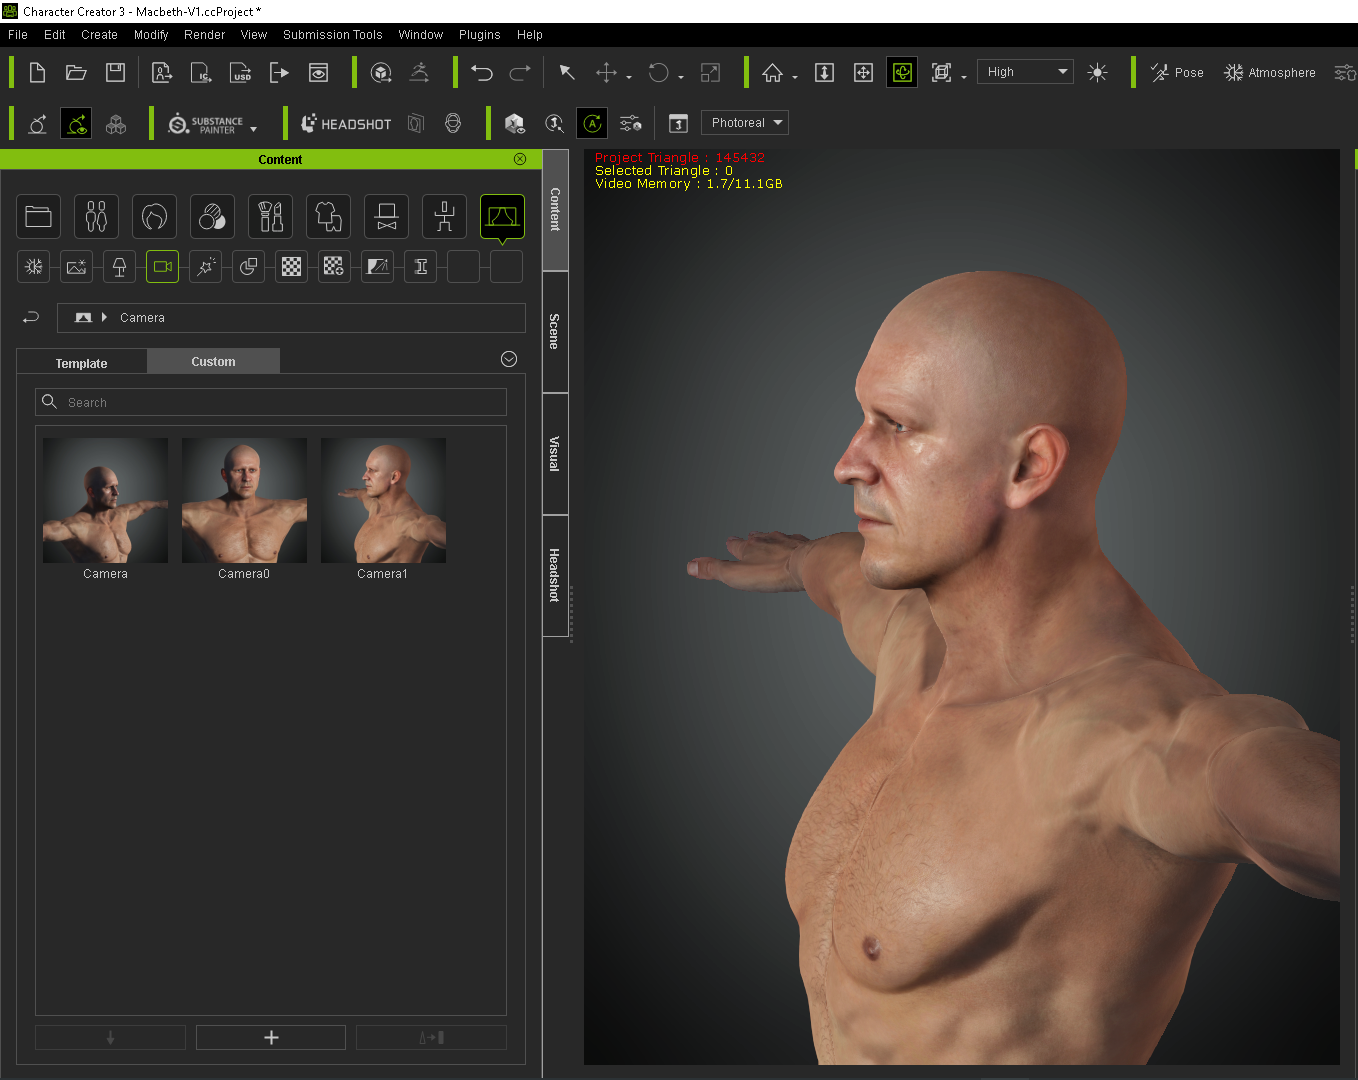Create a new project with the blank page icon

pos(37,72)
